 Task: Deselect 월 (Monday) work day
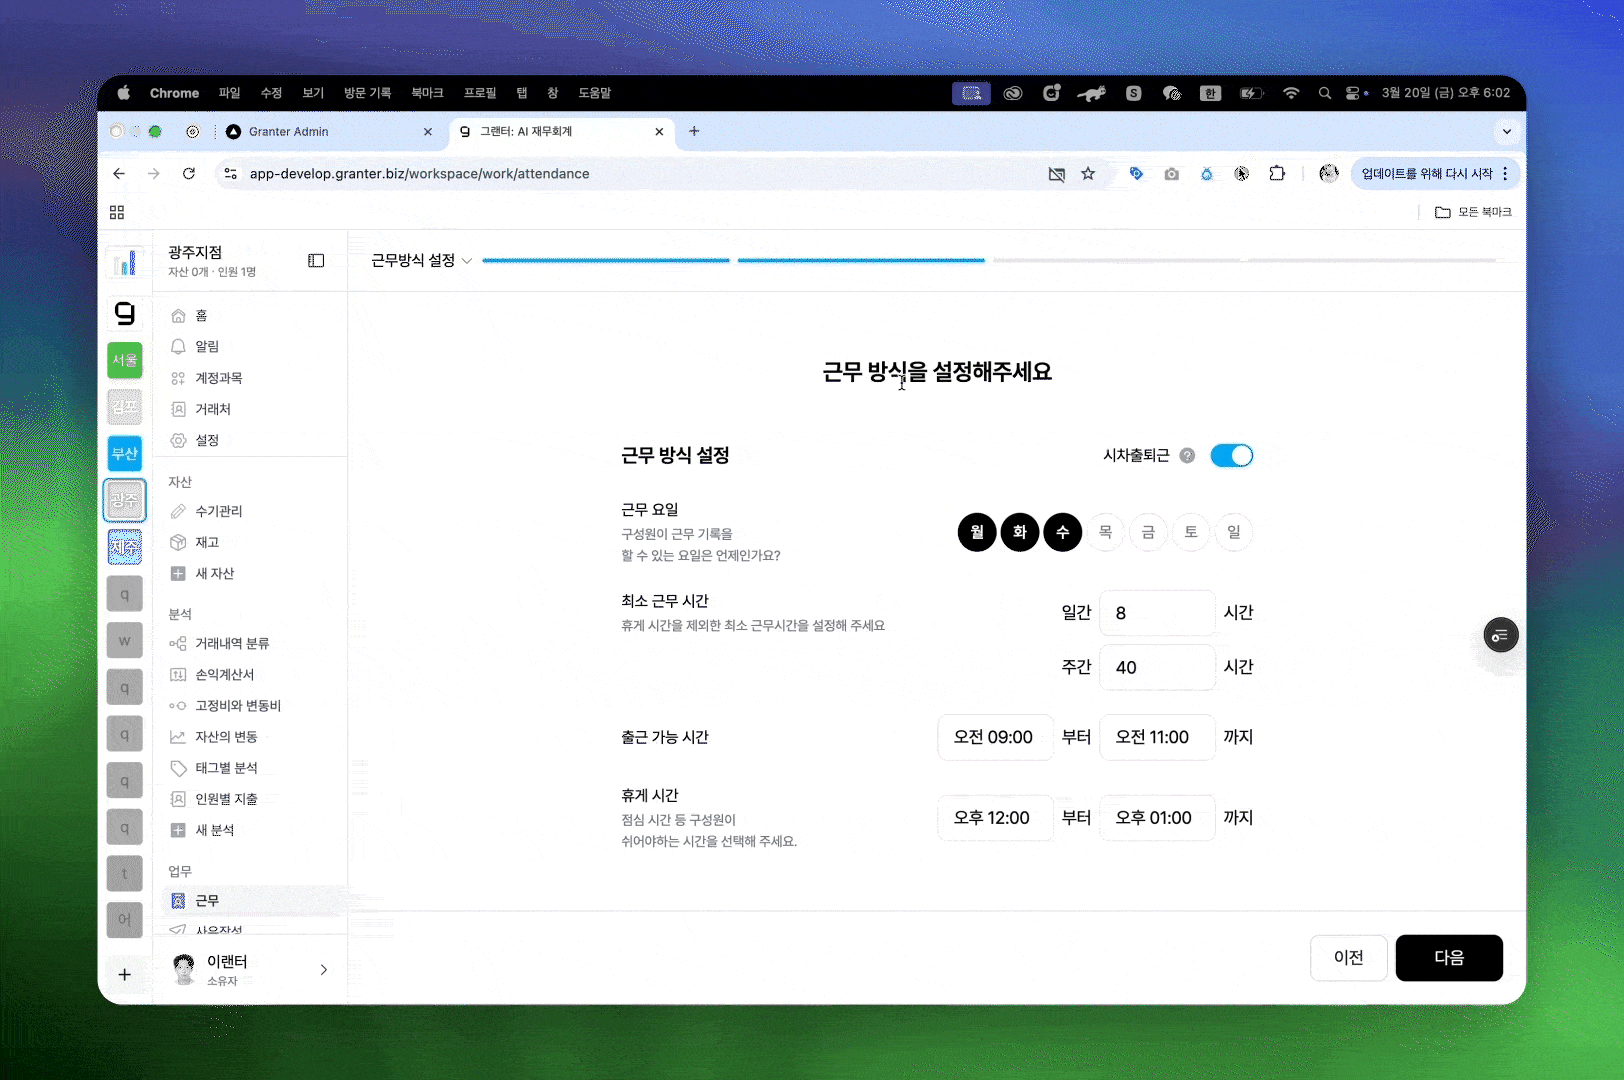tap(977, 532)
